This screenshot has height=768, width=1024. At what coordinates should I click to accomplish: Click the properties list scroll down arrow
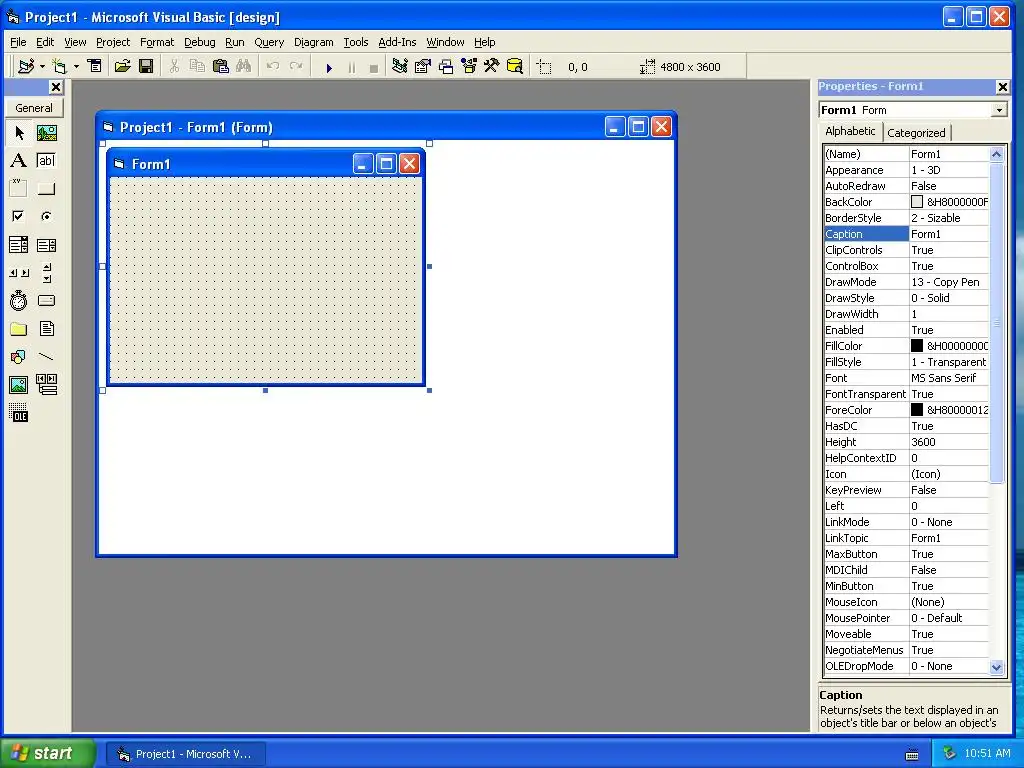tap(997, 667)
